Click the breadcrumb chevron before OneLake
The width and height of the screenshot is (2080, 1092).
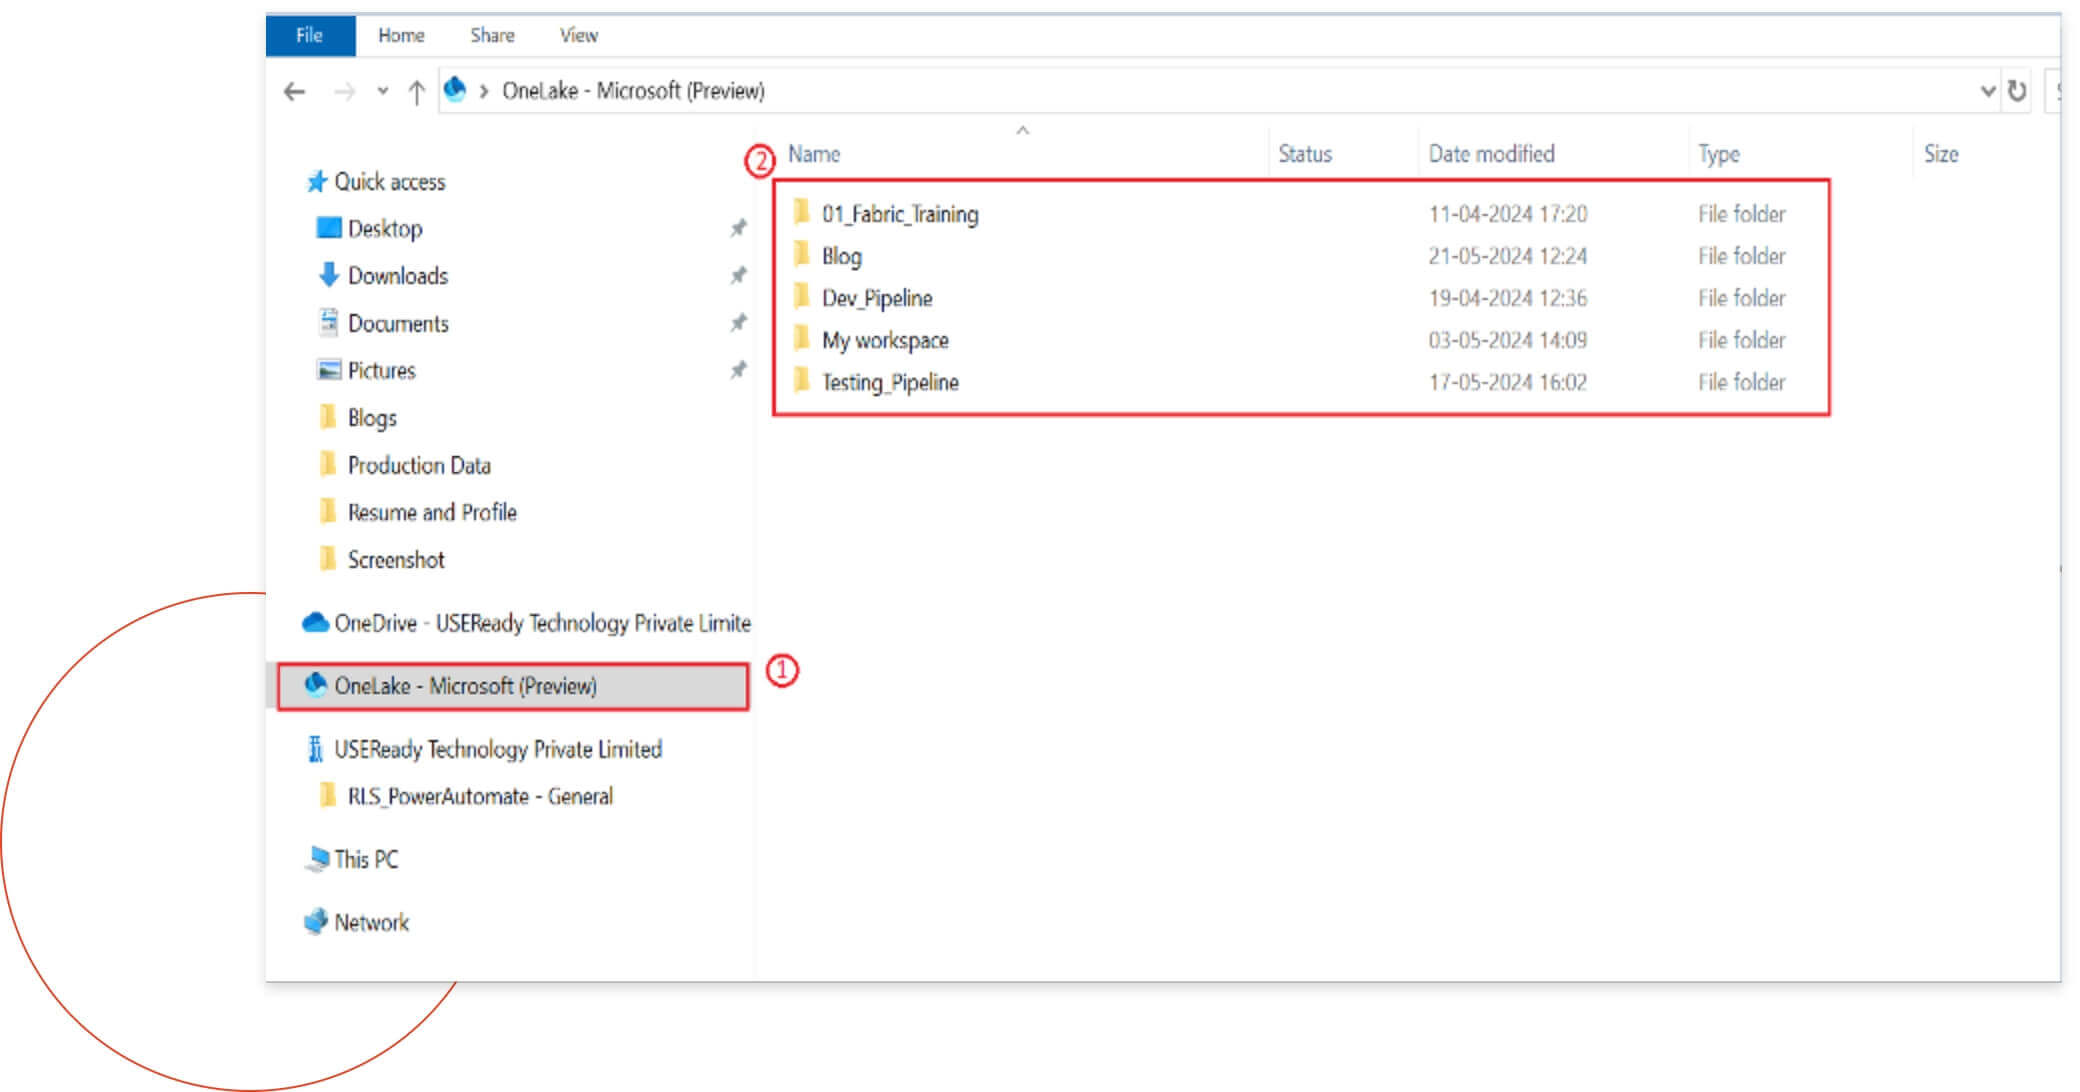484,91
